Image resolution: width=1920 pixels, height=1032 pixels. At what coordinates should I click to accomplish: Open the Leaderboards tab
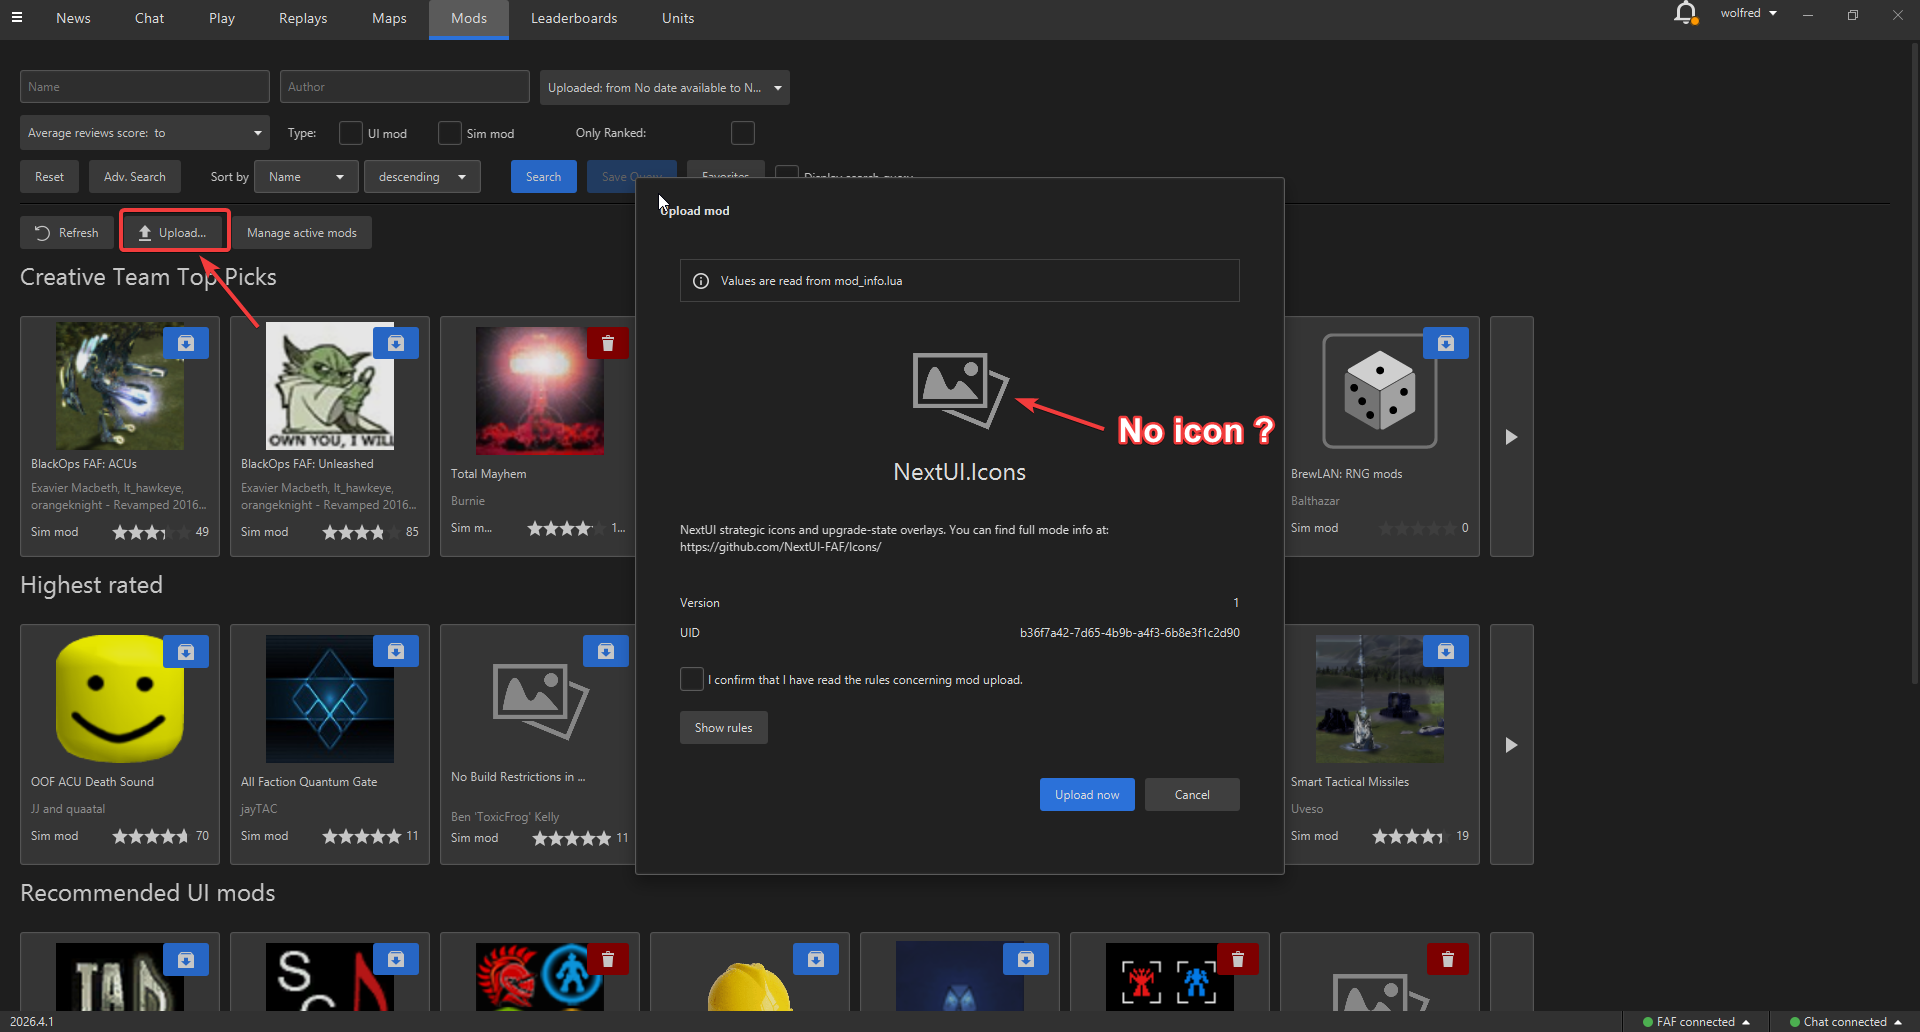[x=574, y=18]
